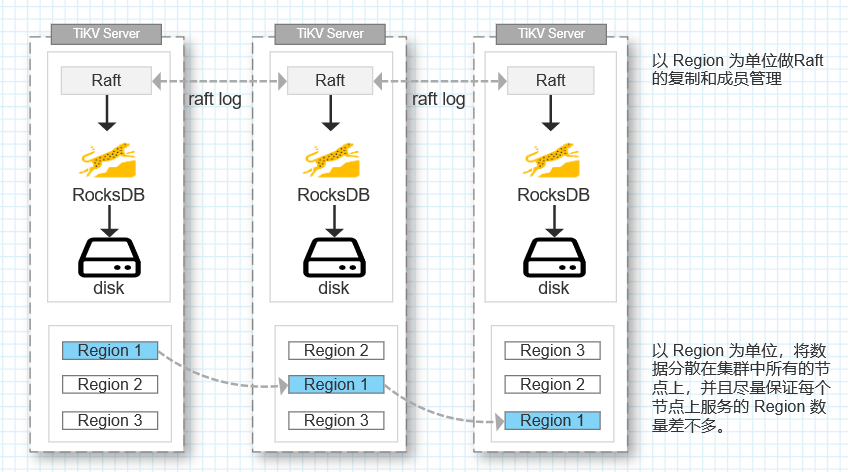Viewport: 848px width, 472px height.
Task: Click the third TiKV Server header label
Action: [551, 34]
